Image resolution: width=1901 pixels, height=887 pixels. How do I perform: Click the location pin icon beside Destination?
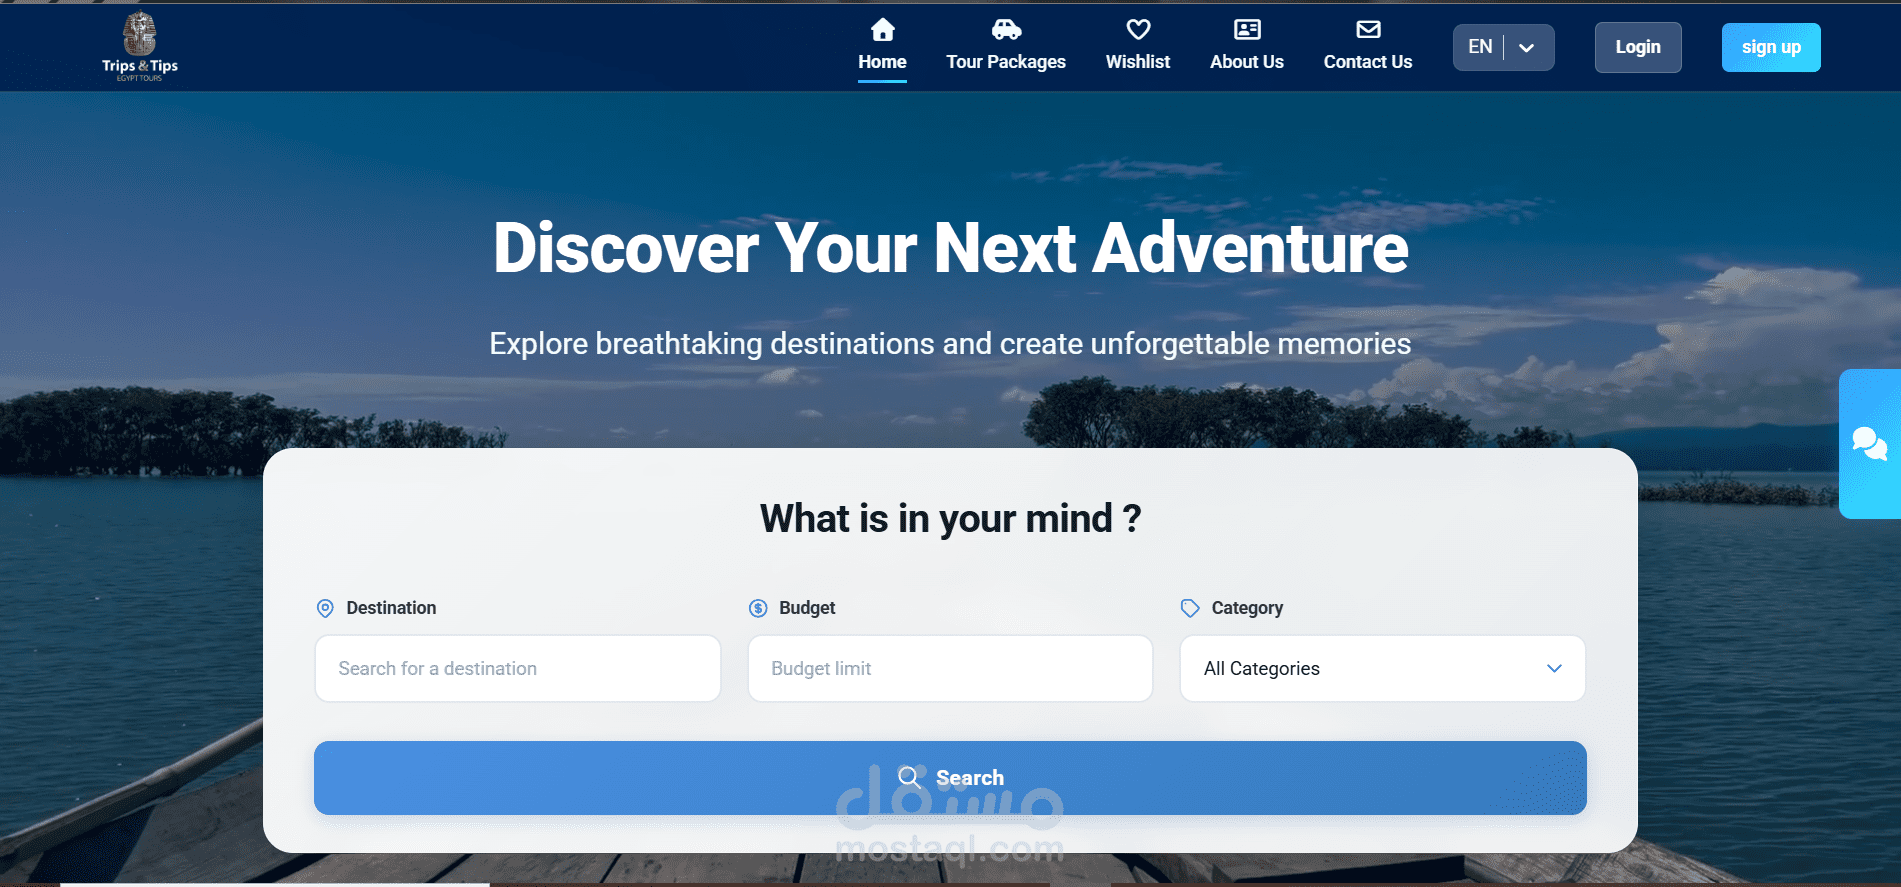coord(325,608)
